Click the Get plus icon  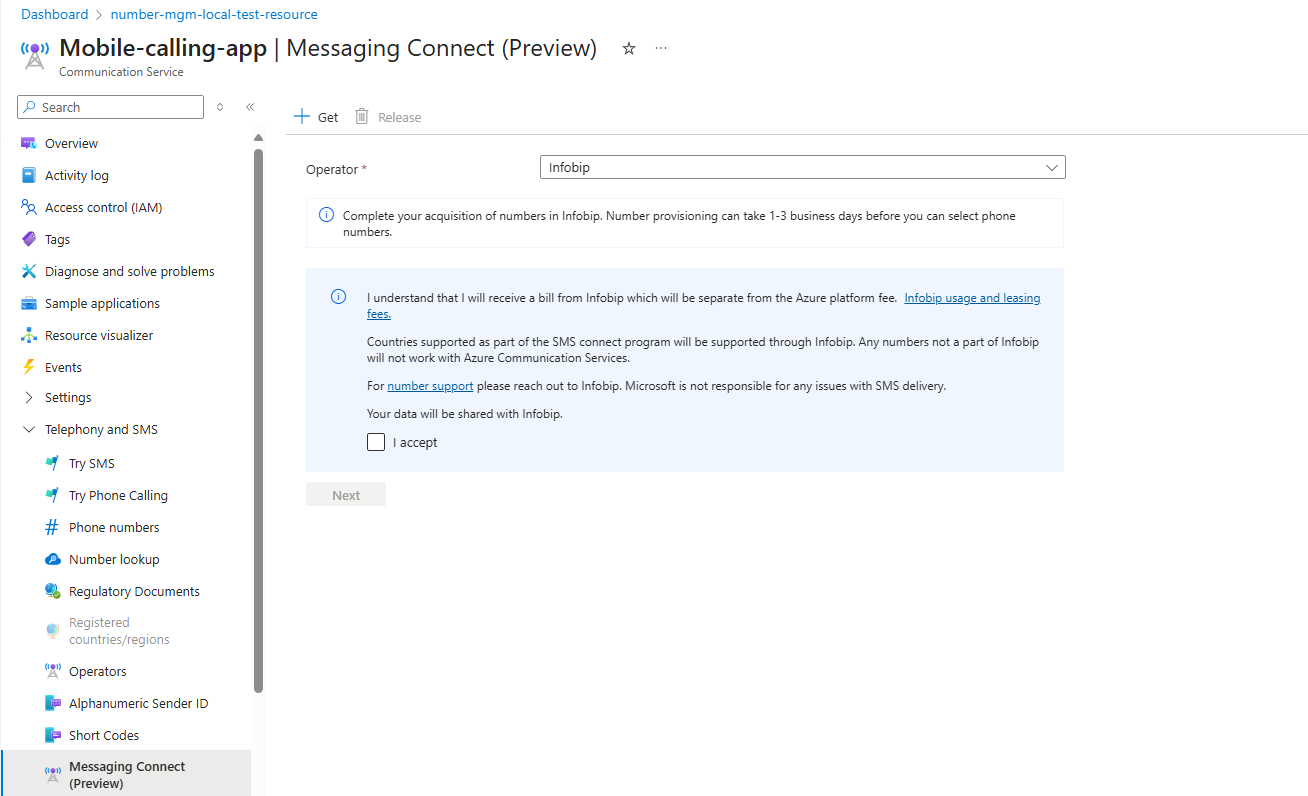click(302, 117)
